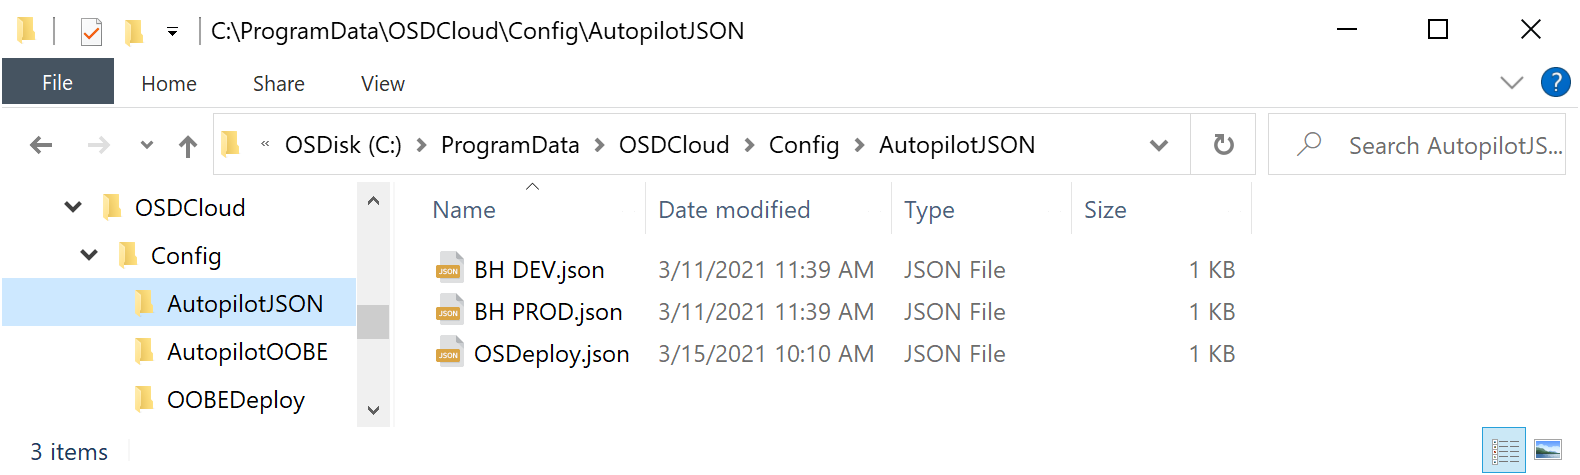
Task: Click ProgramData in the breadcrumb path
Action: click(510, 145)
